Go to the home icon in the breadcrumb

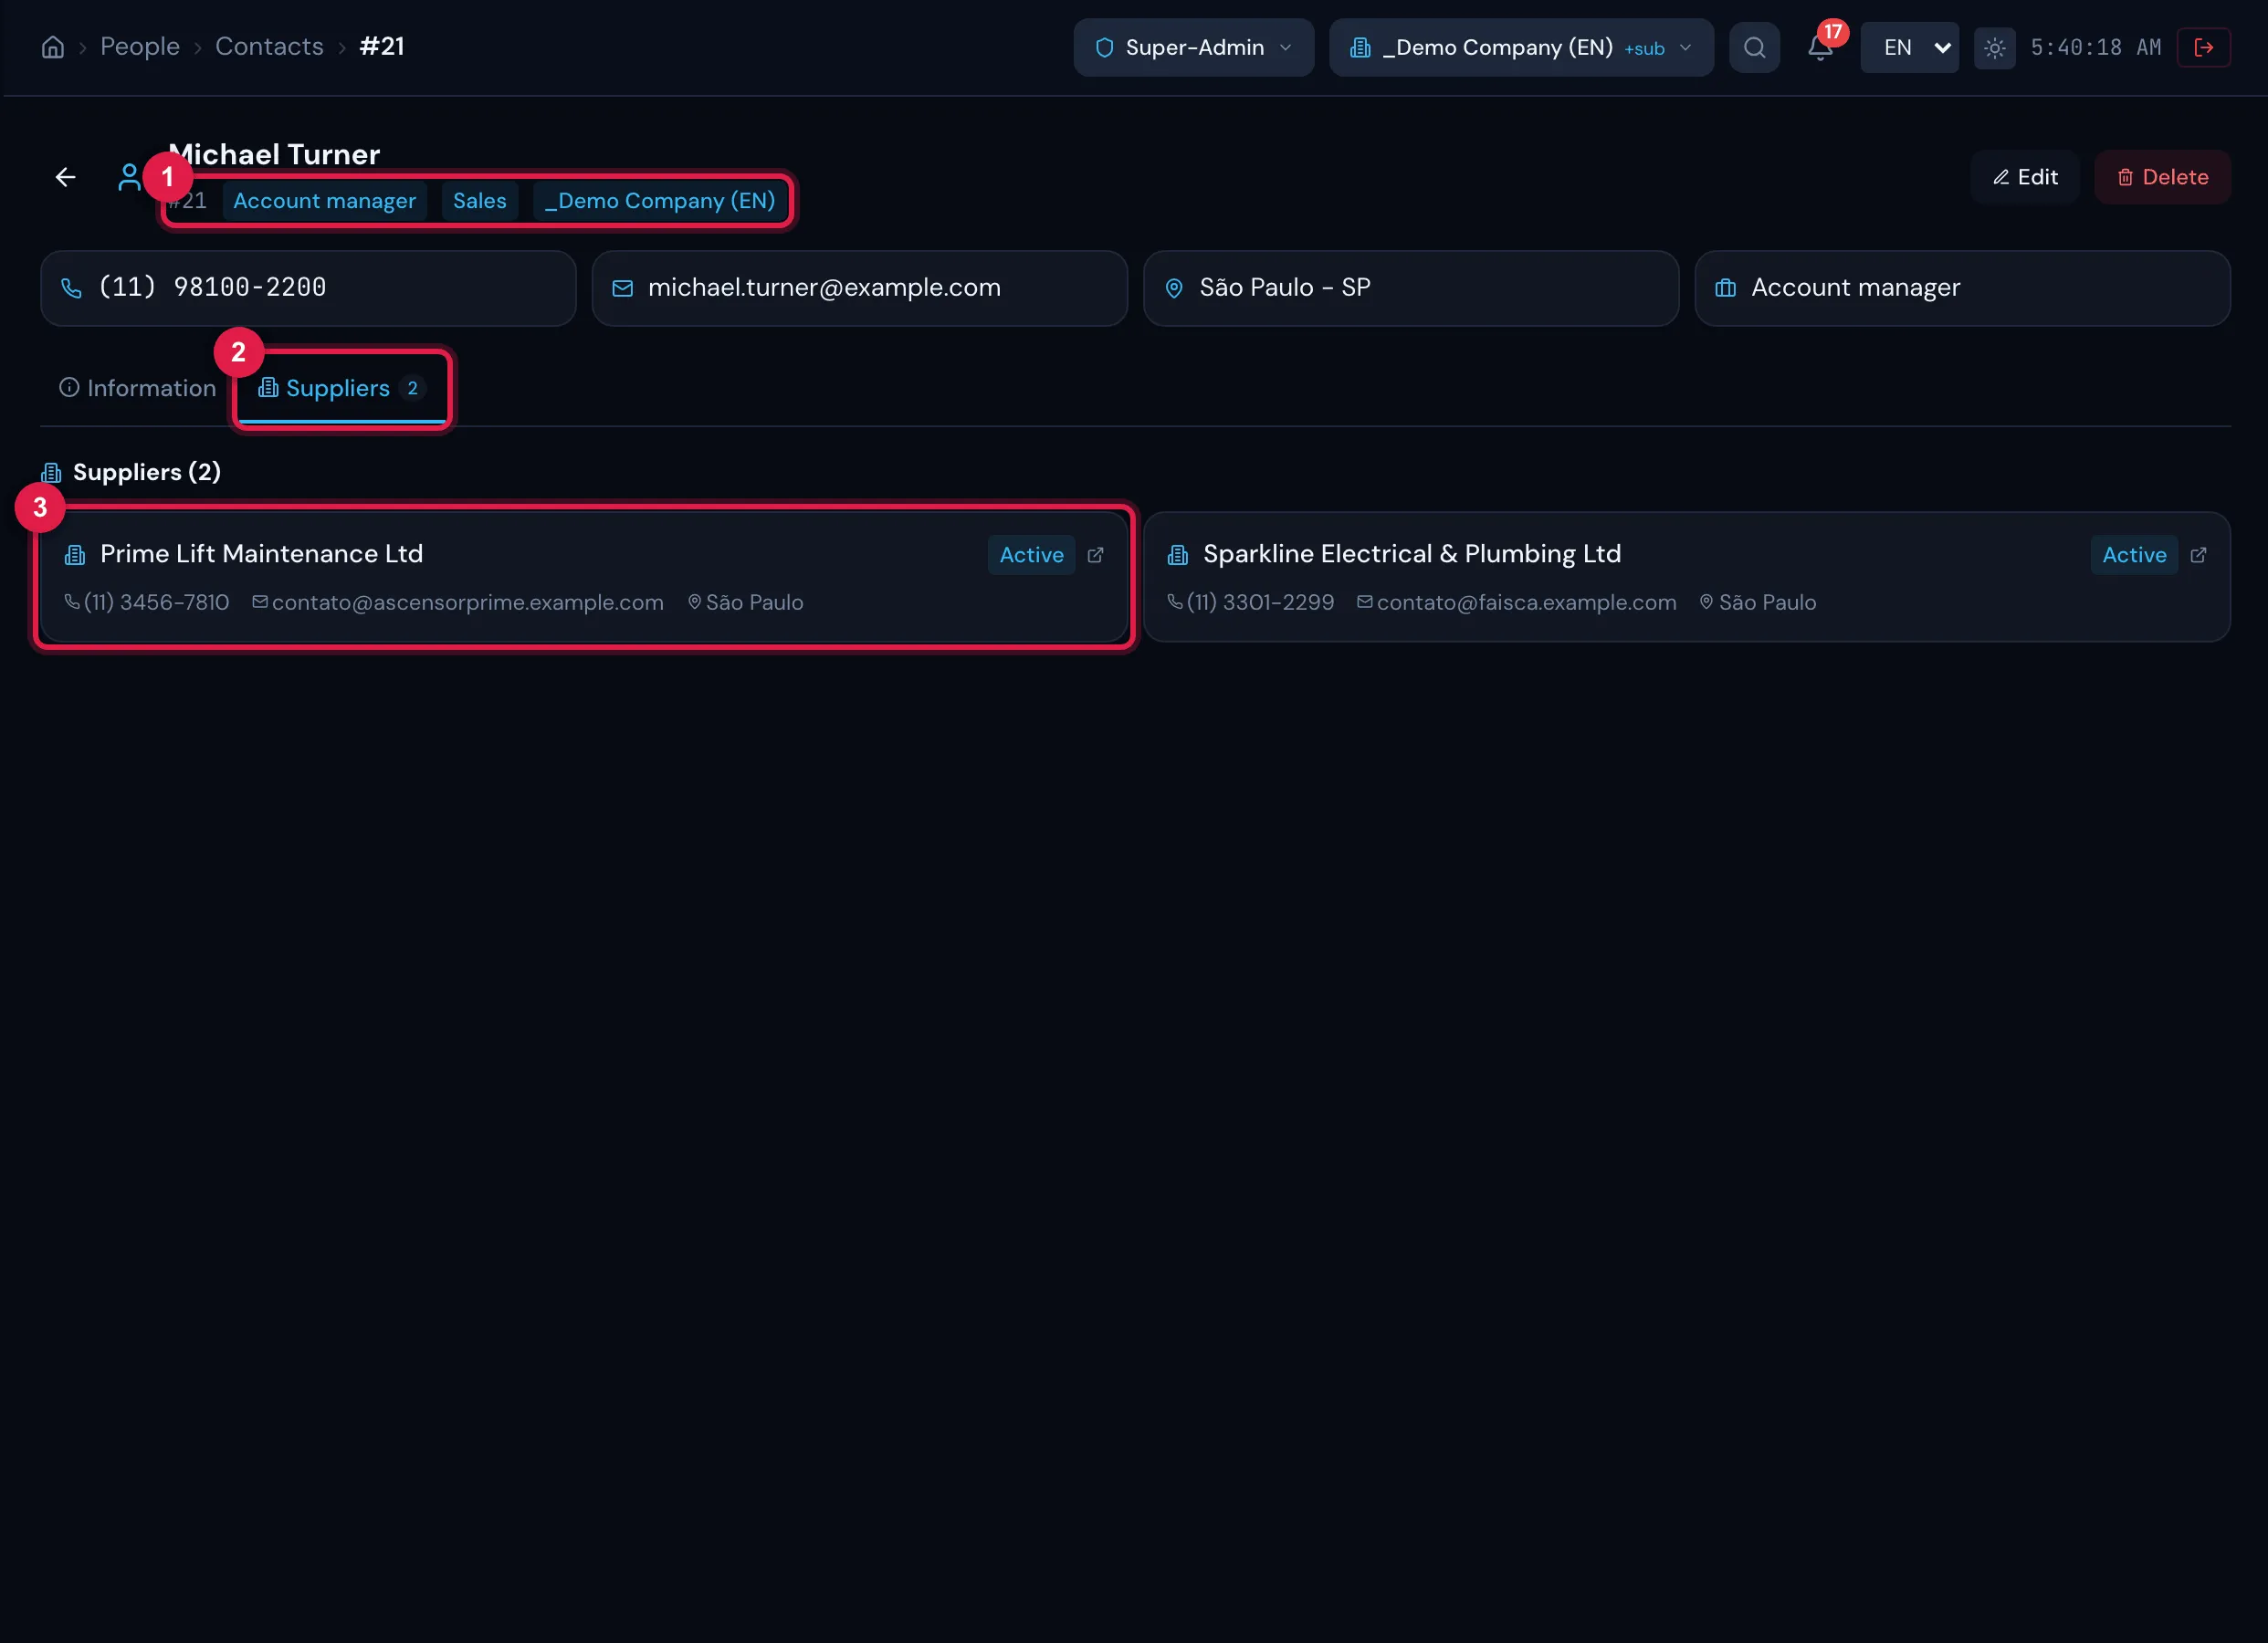[53, 47]
